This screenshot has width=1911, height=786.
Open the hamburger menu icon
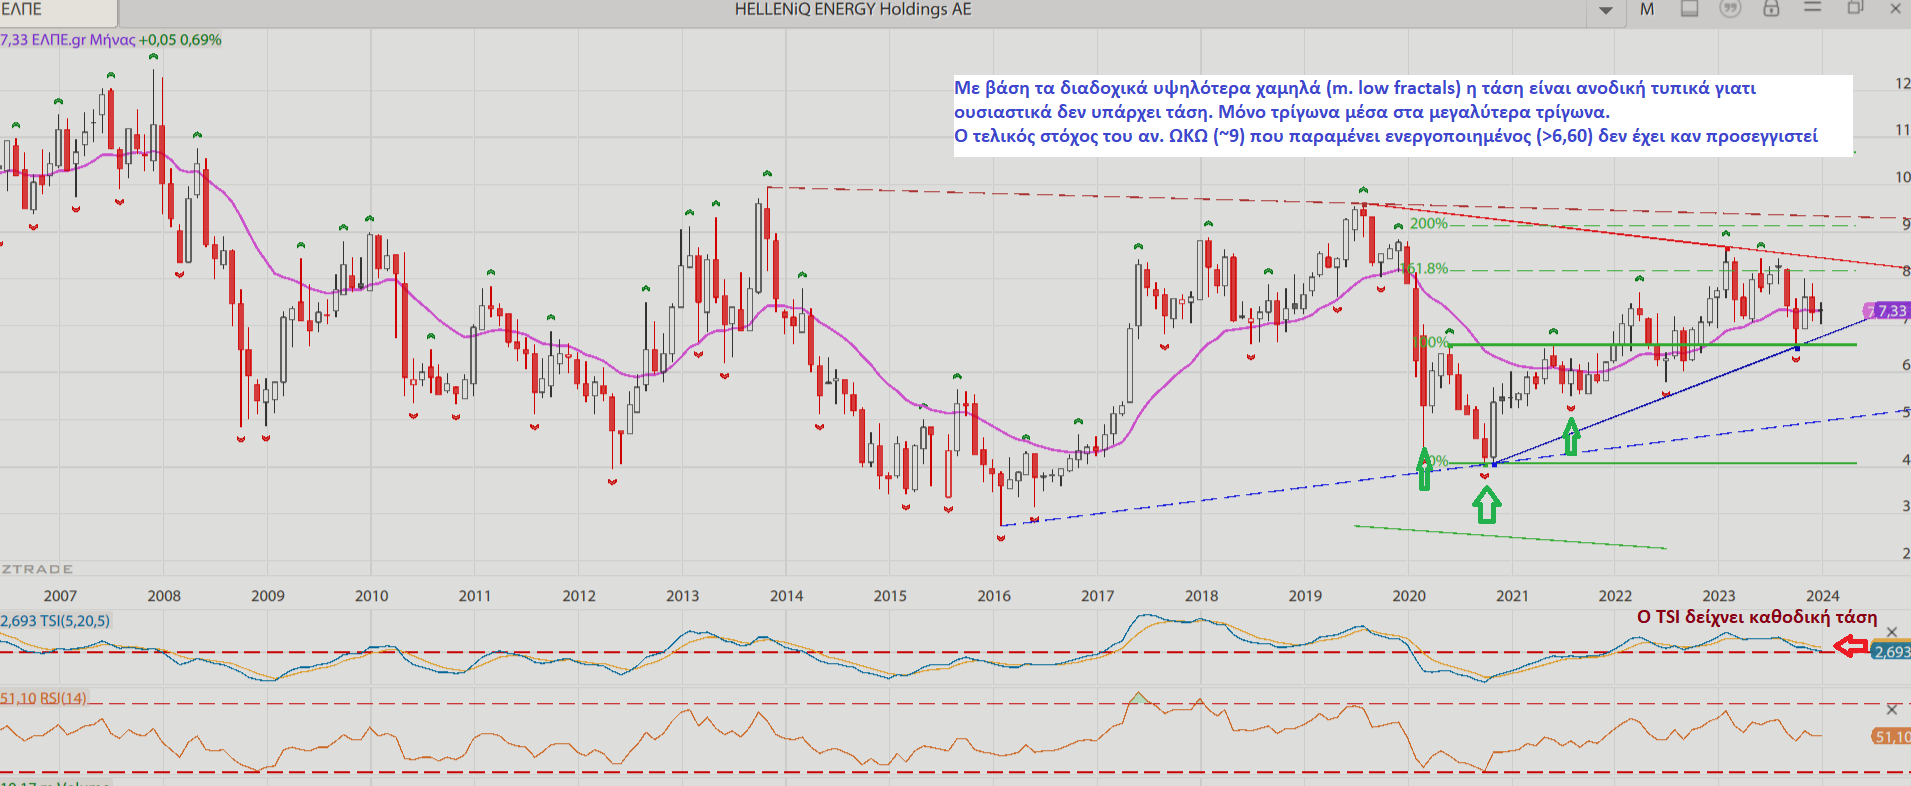1813,8
